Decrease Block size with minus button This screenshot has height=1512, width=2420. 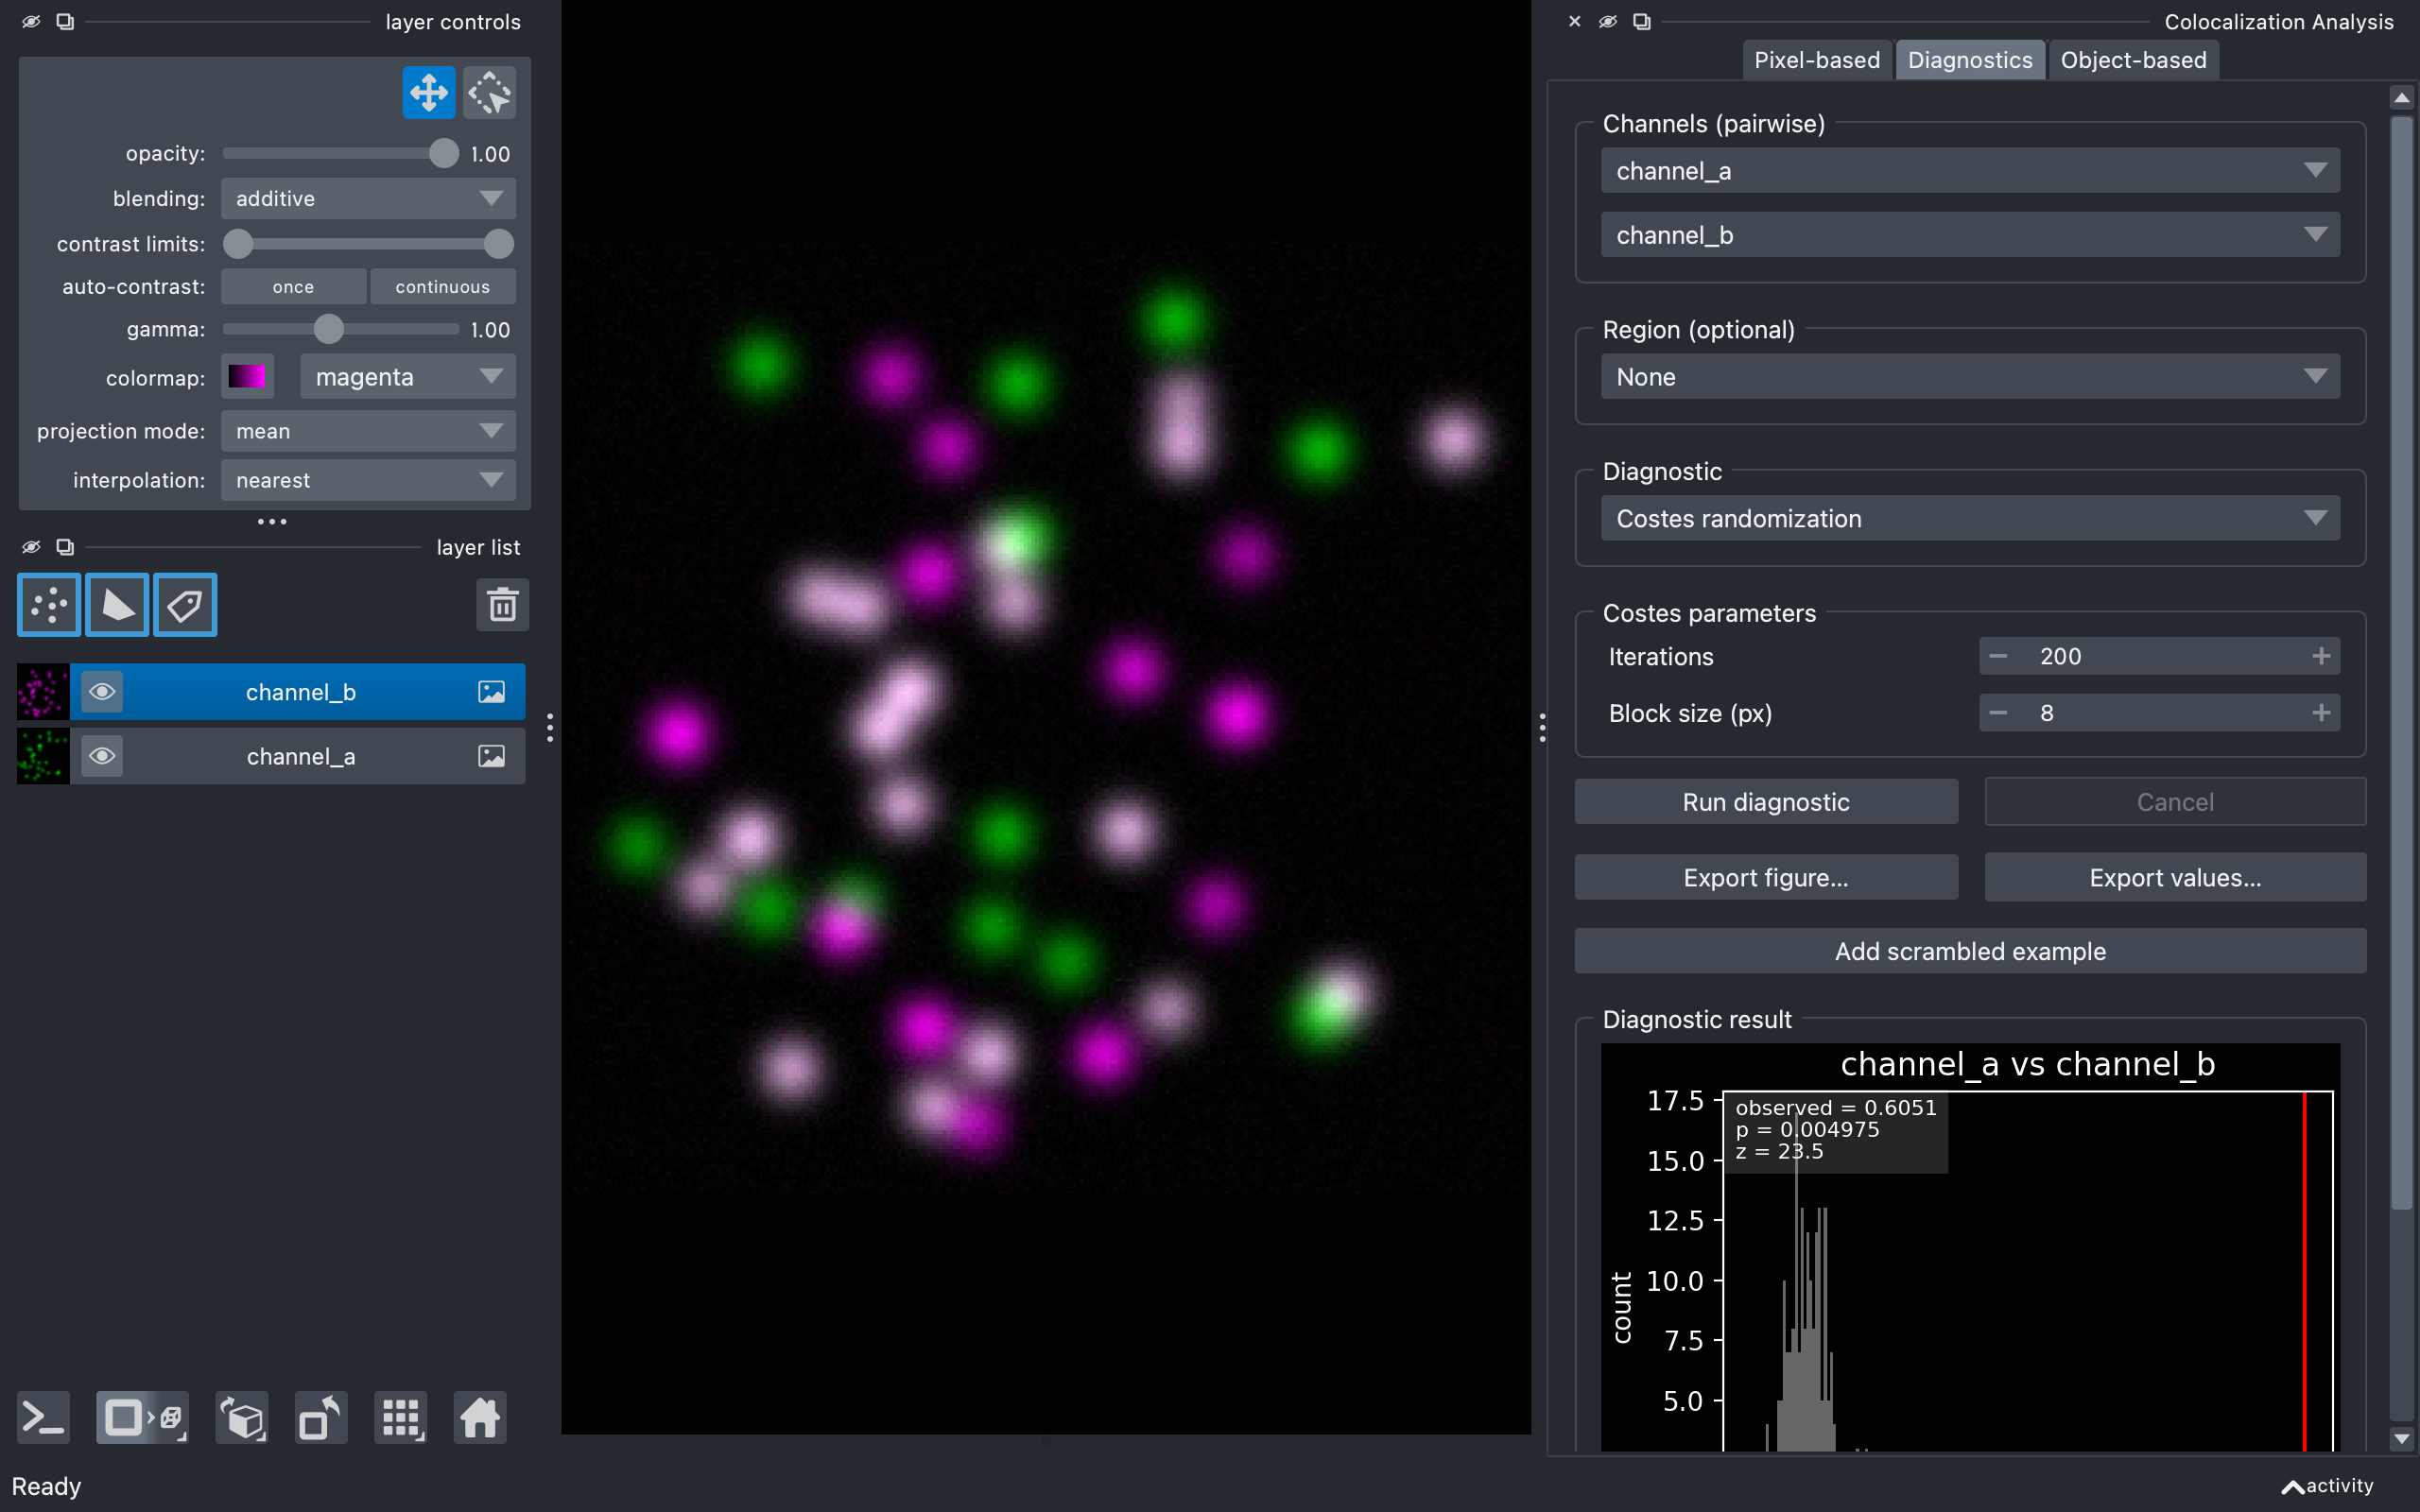[1998, 713]
